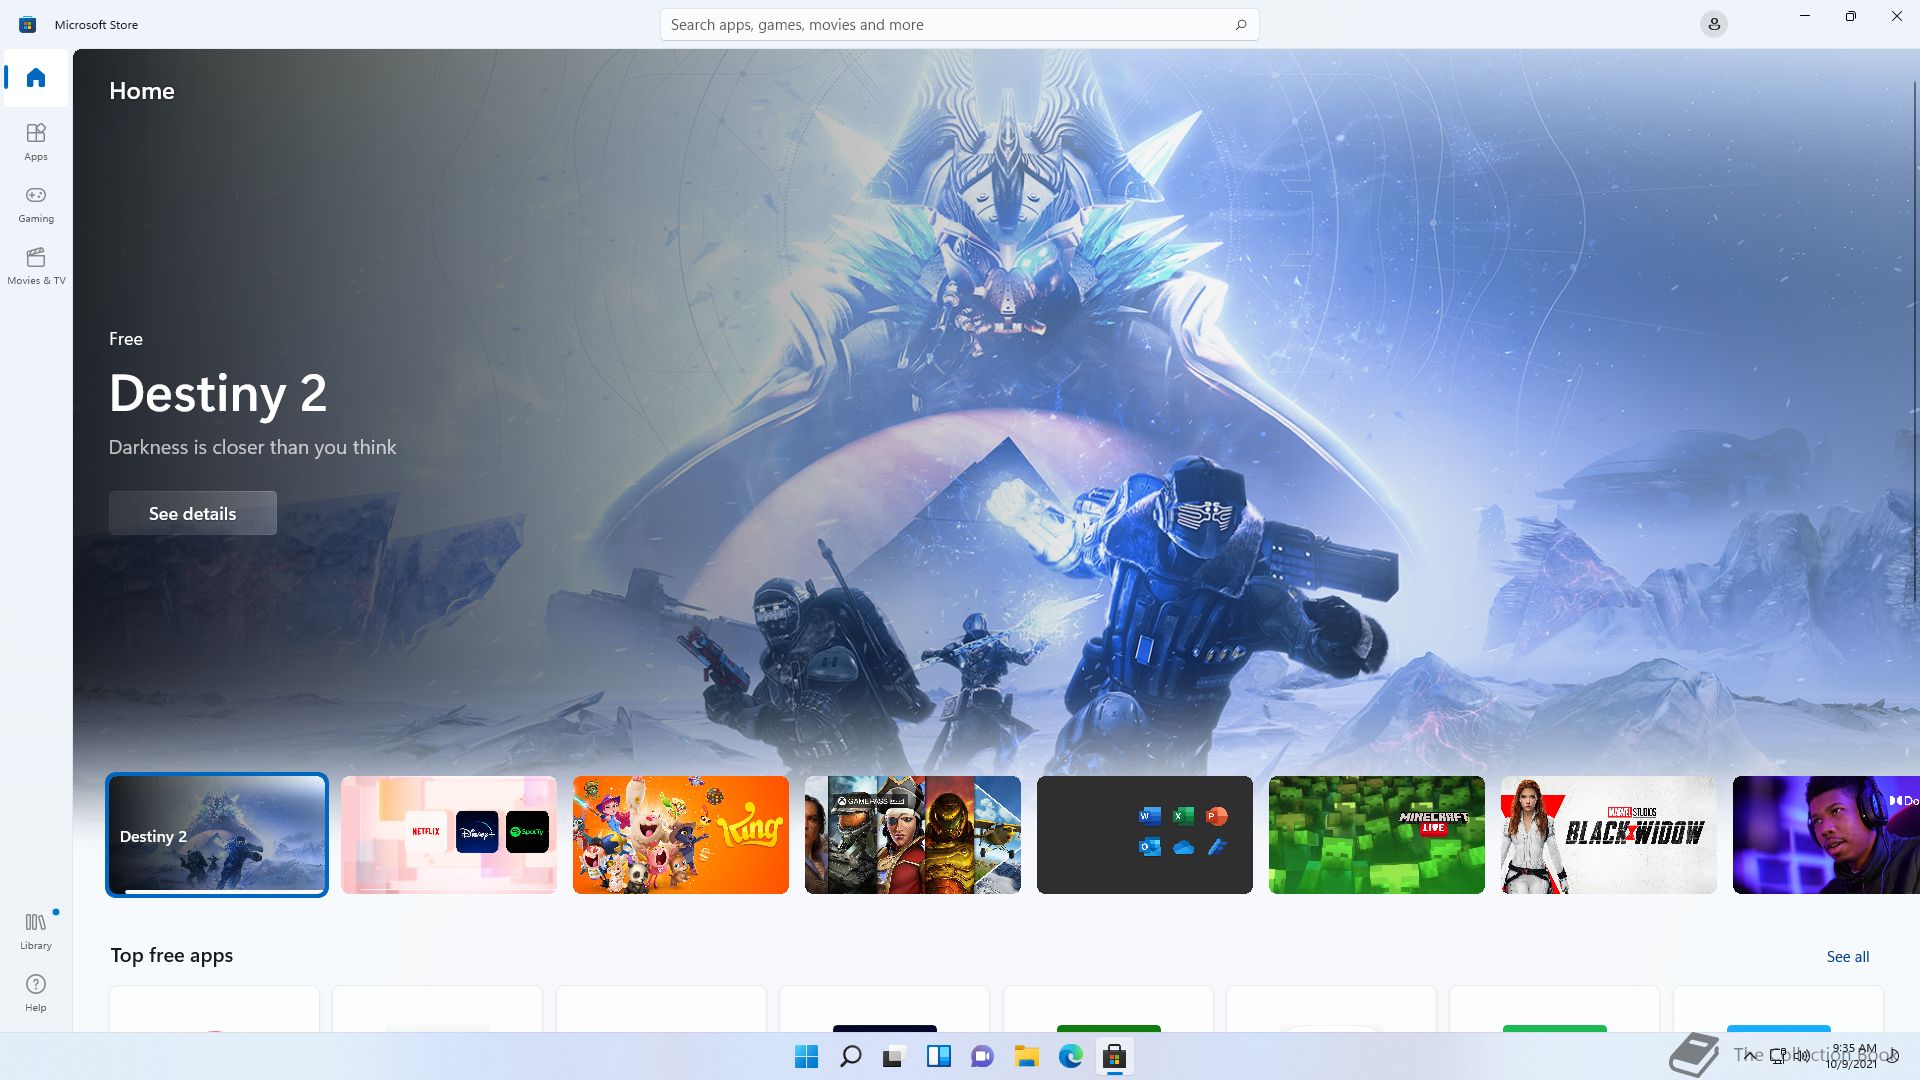Open the Windows Start menu
The height and width of the screenshot is (1080, 1920).
(806, 1056)
